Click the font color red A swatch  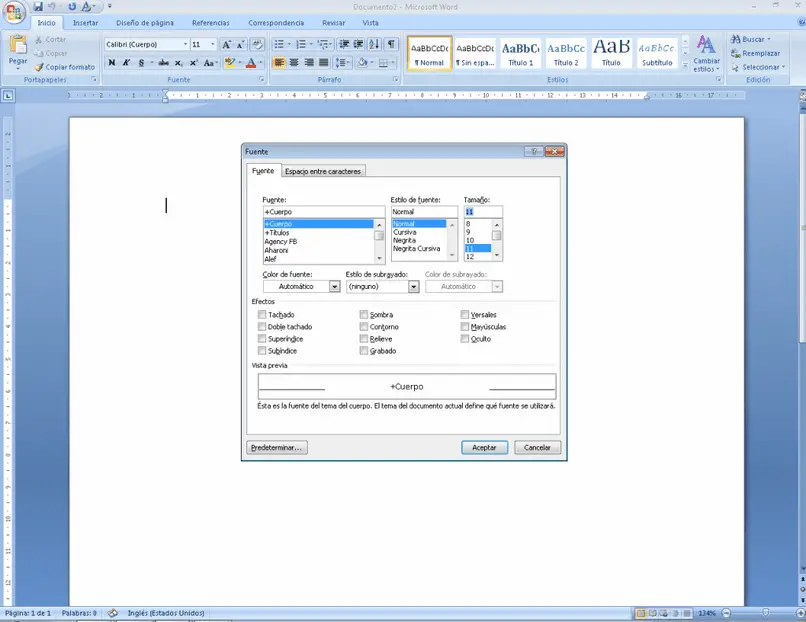click(251, 63)
